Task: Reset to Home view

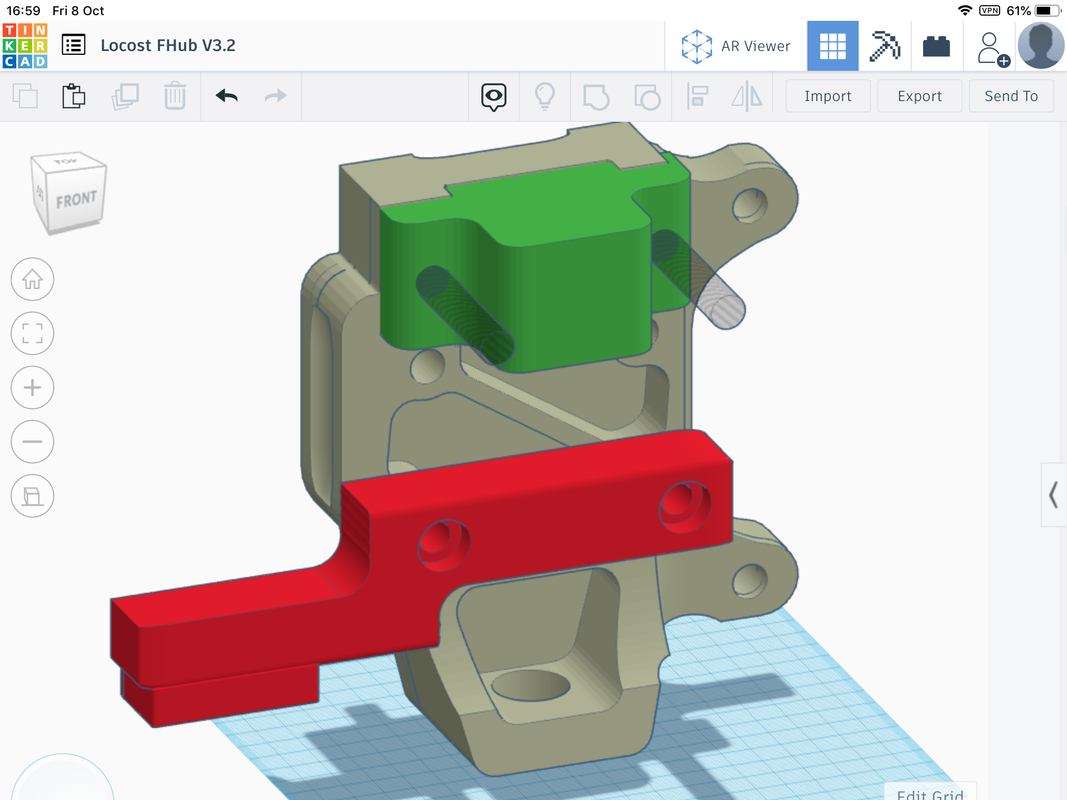Action: [32, 279]
